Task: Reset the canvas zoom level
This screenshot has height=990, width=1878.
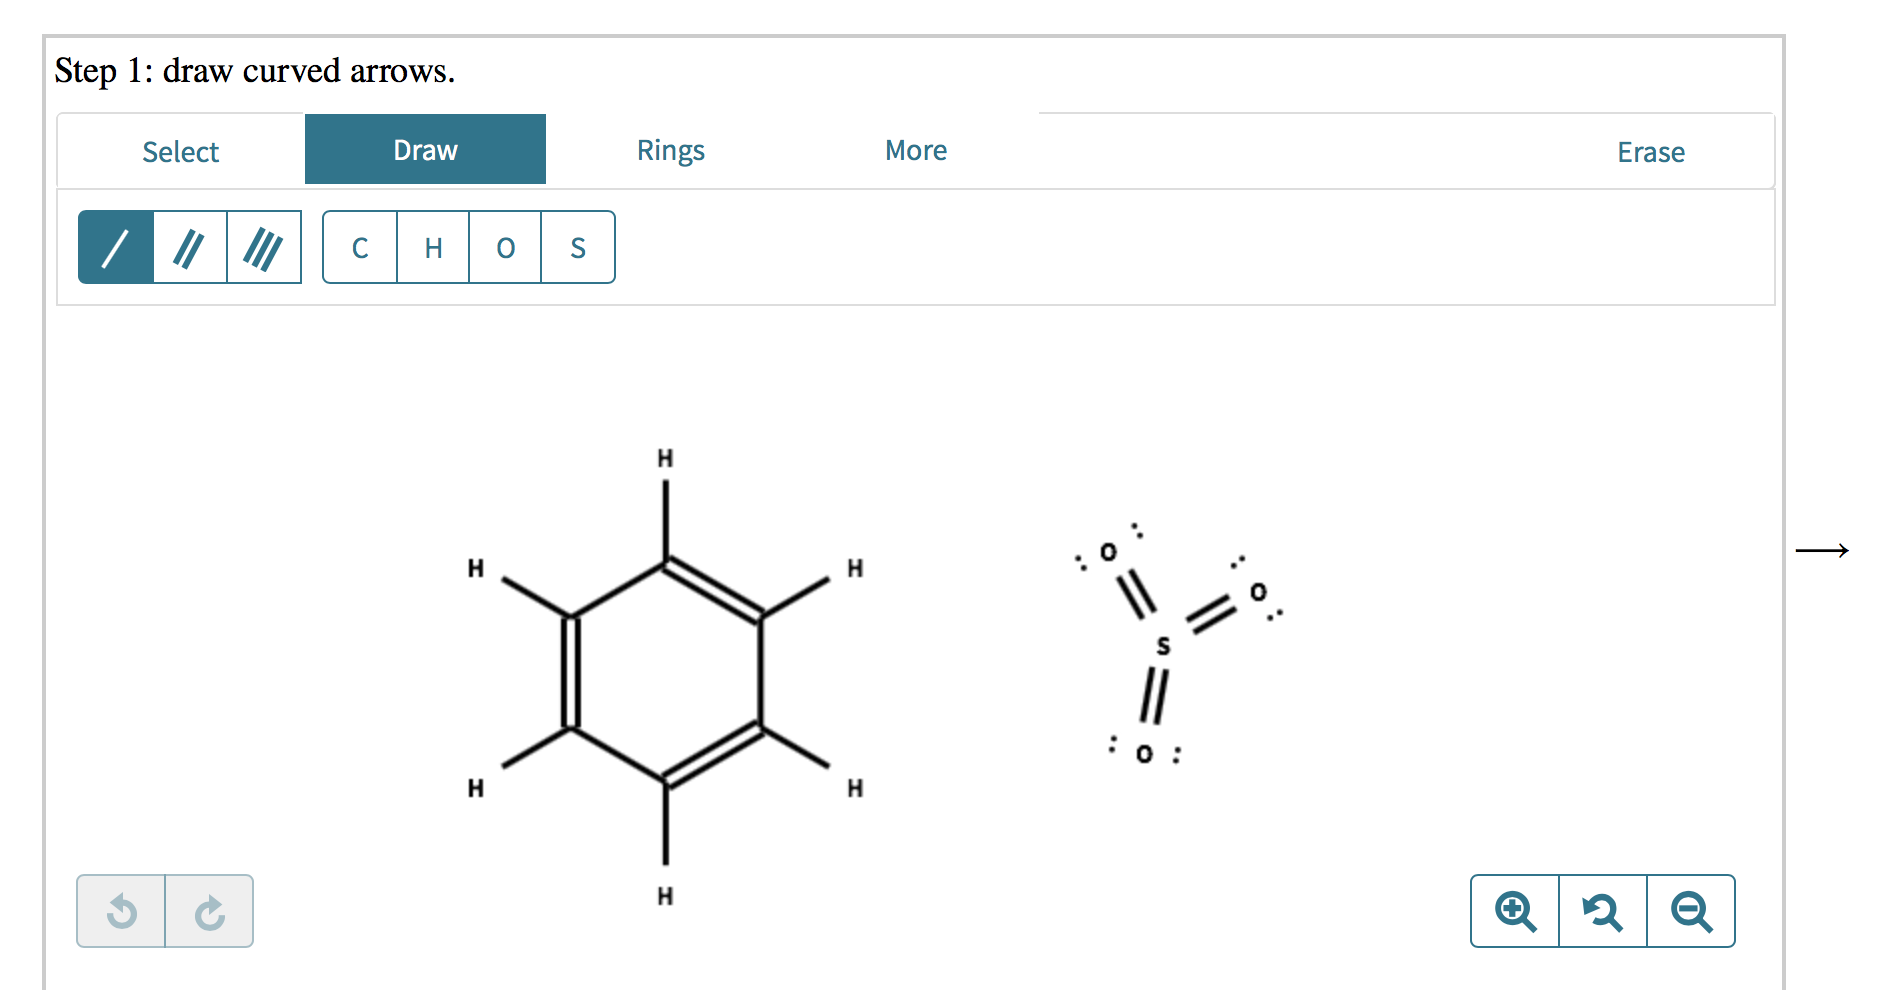Action: click(1602, 911)
